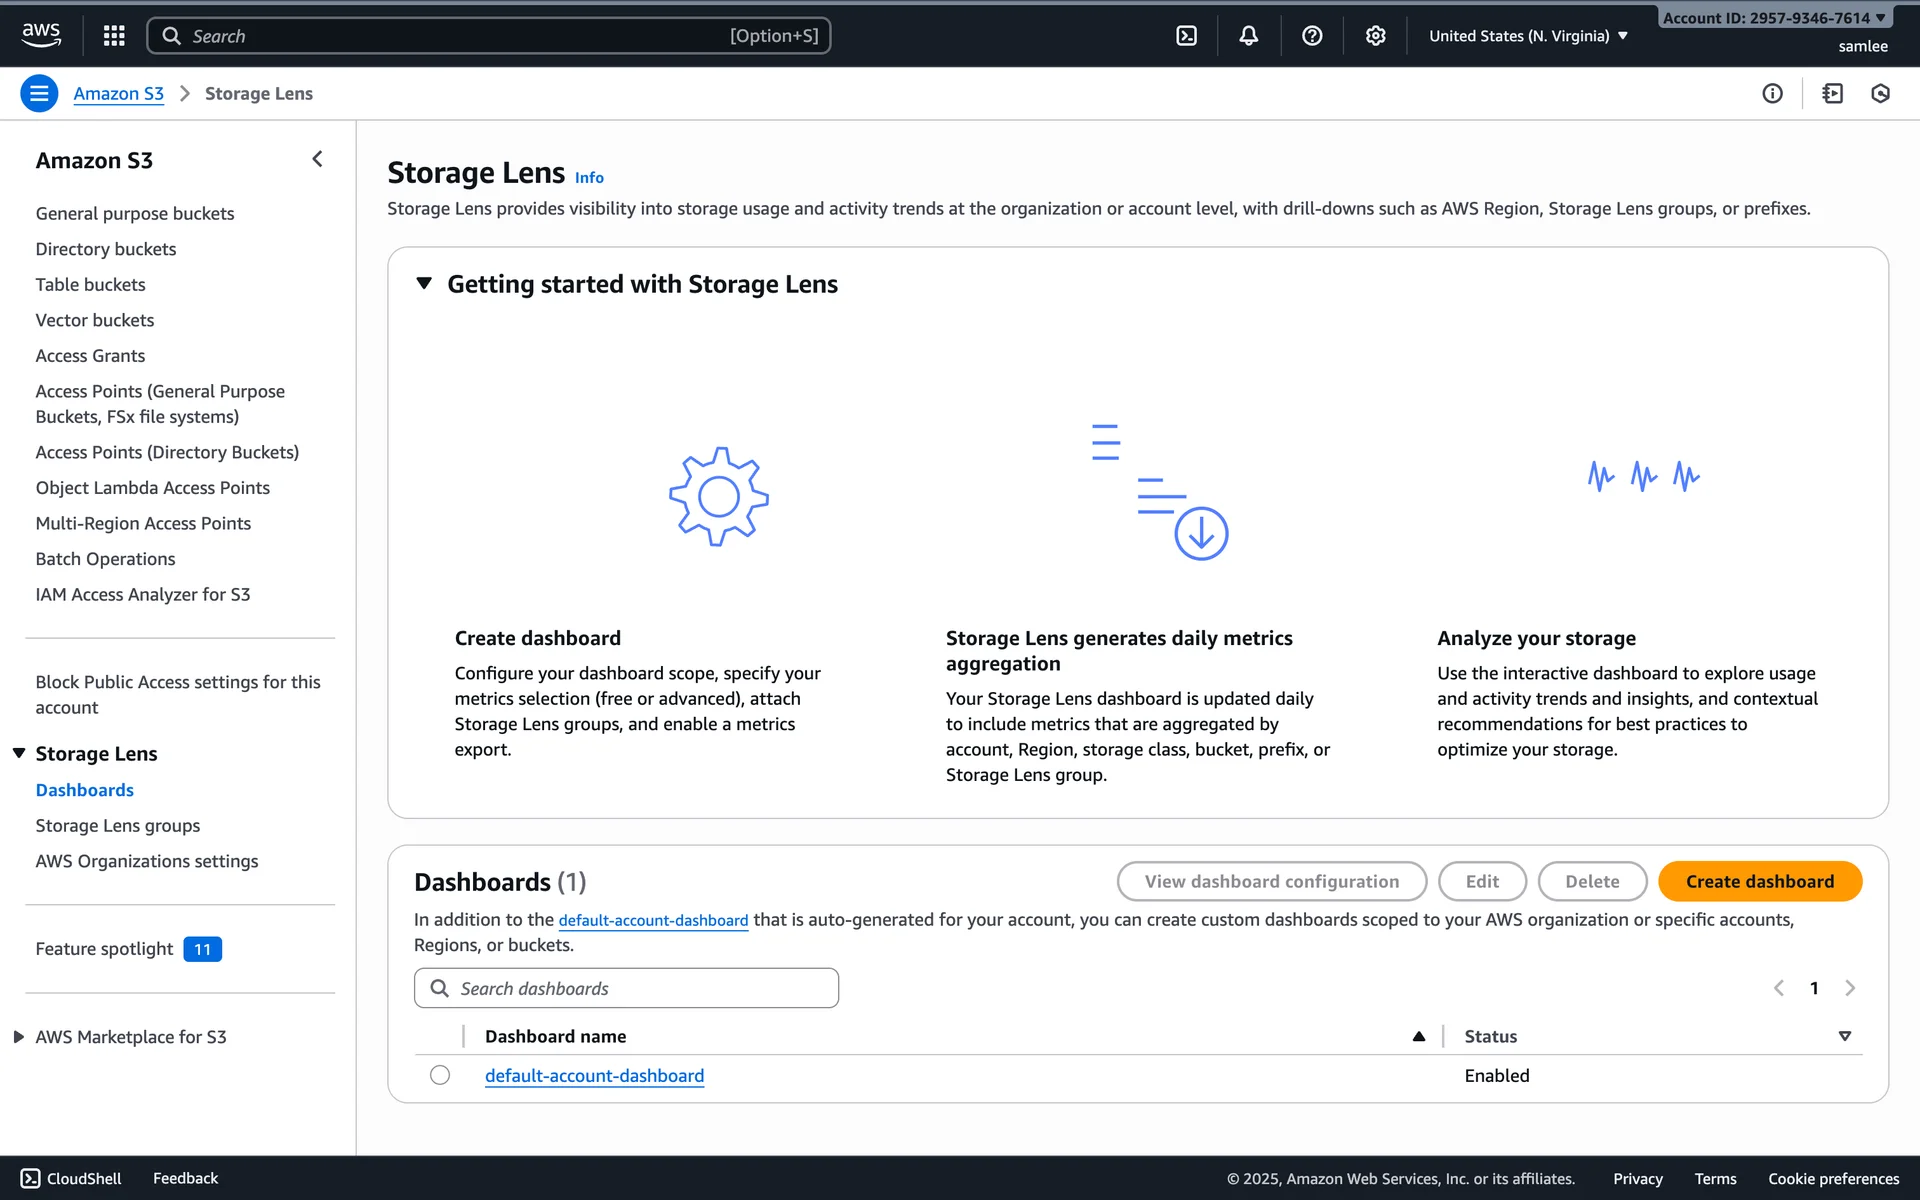1920x1200 pixels.
Task: Click the Create dashboard button
Action: point(1759,881)
